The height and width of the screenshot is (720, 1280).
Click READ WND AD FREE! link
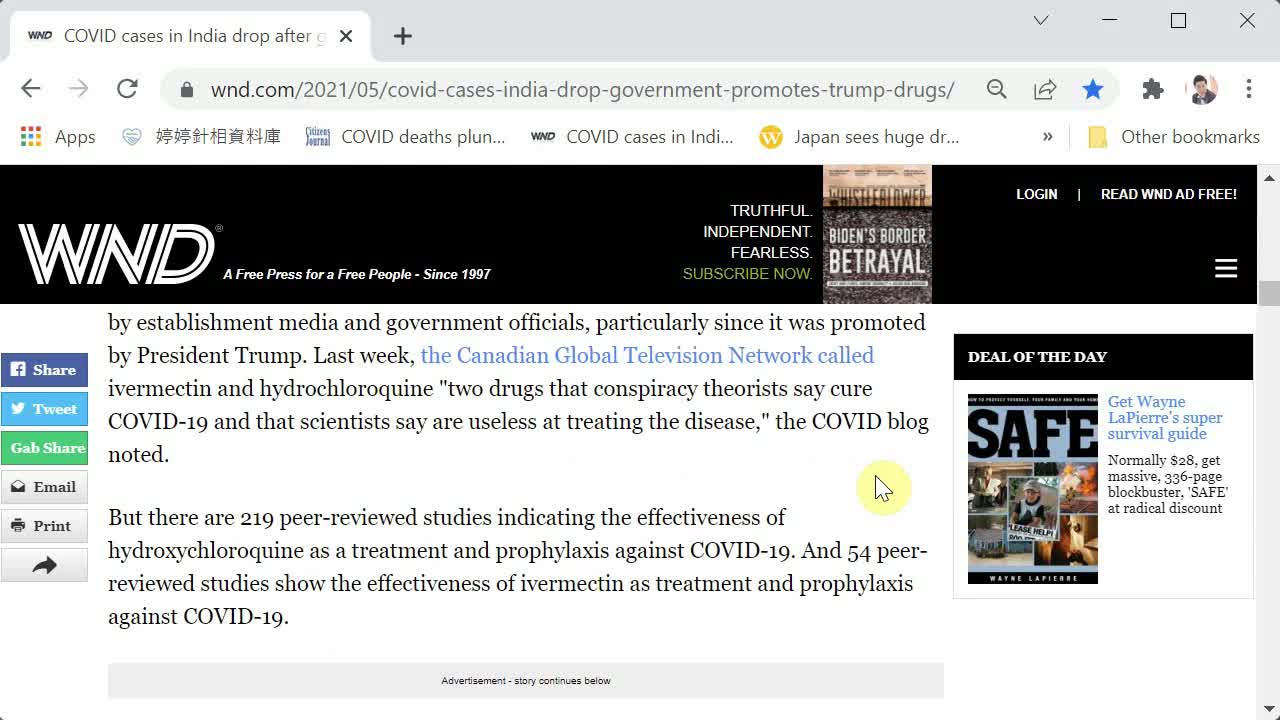pyautogui.click(x=1168, y=194)
